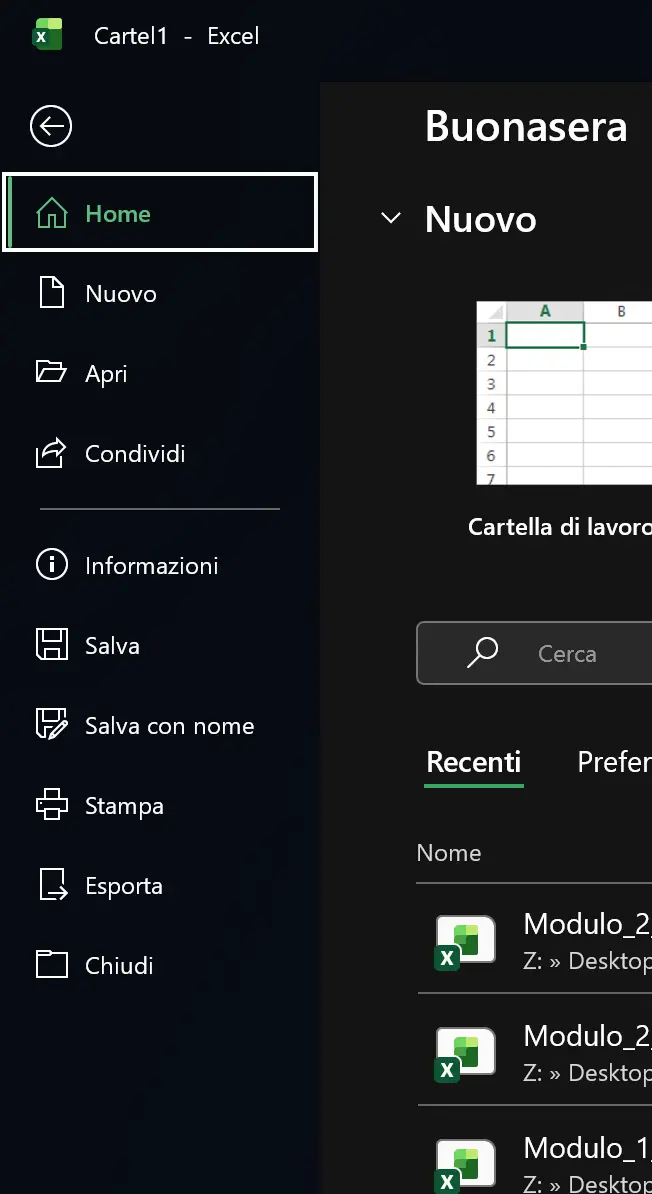The height and width of the screenshot is (1194, 652).
Task: Switch to the Recenti tab
Action: click(473, 762)
